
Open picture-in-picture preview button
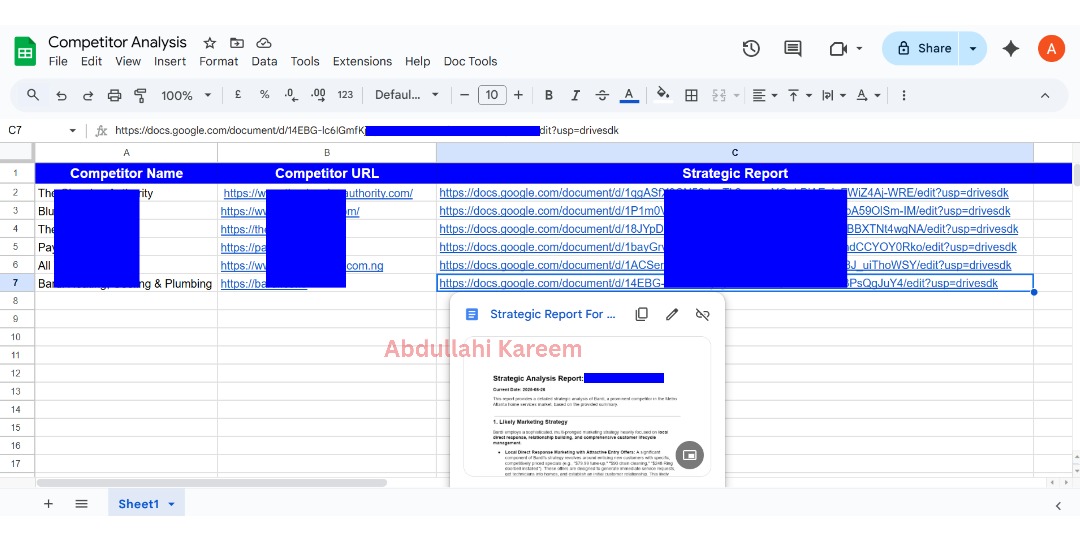coord(689,455)
